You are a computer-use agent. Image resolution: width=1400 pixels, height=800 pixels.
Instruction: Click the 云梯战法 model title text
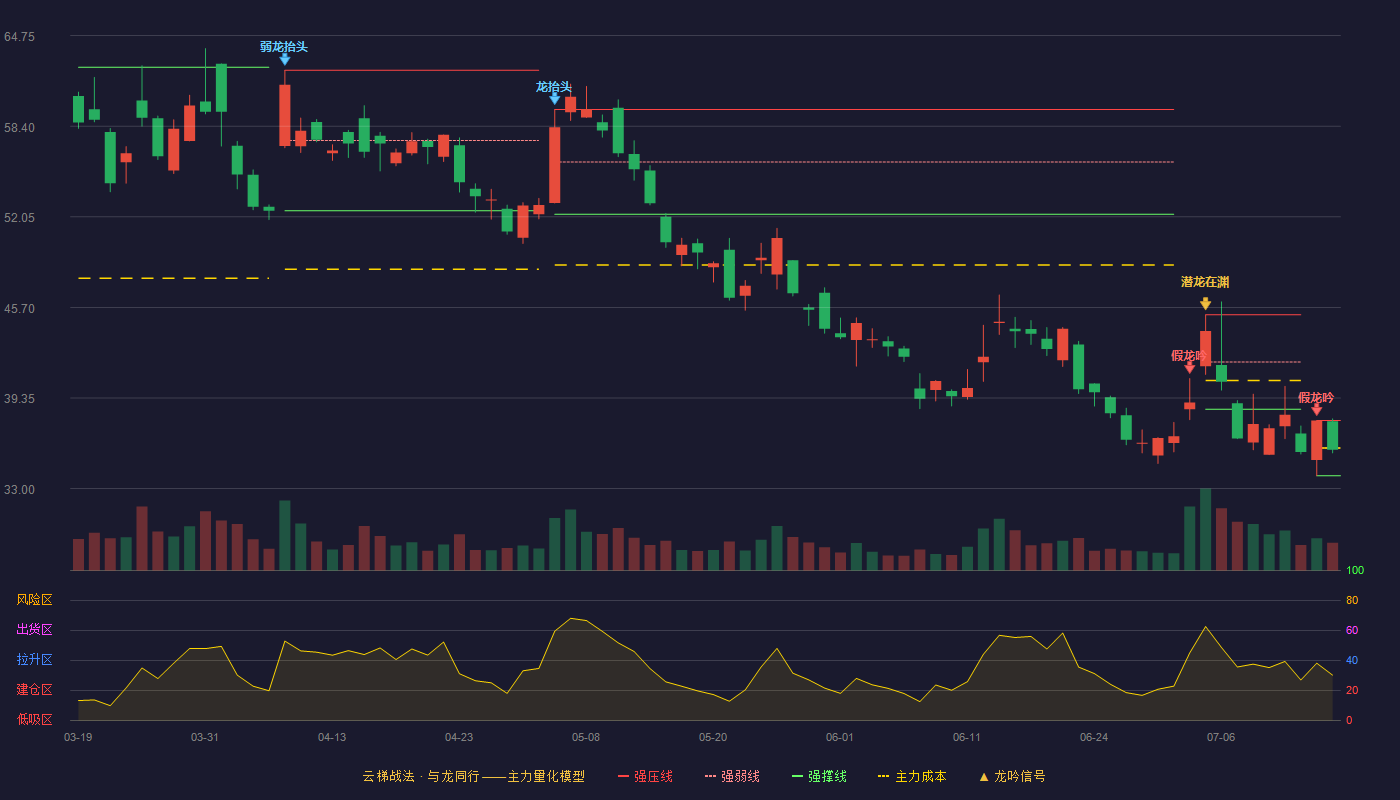point(473,776)
